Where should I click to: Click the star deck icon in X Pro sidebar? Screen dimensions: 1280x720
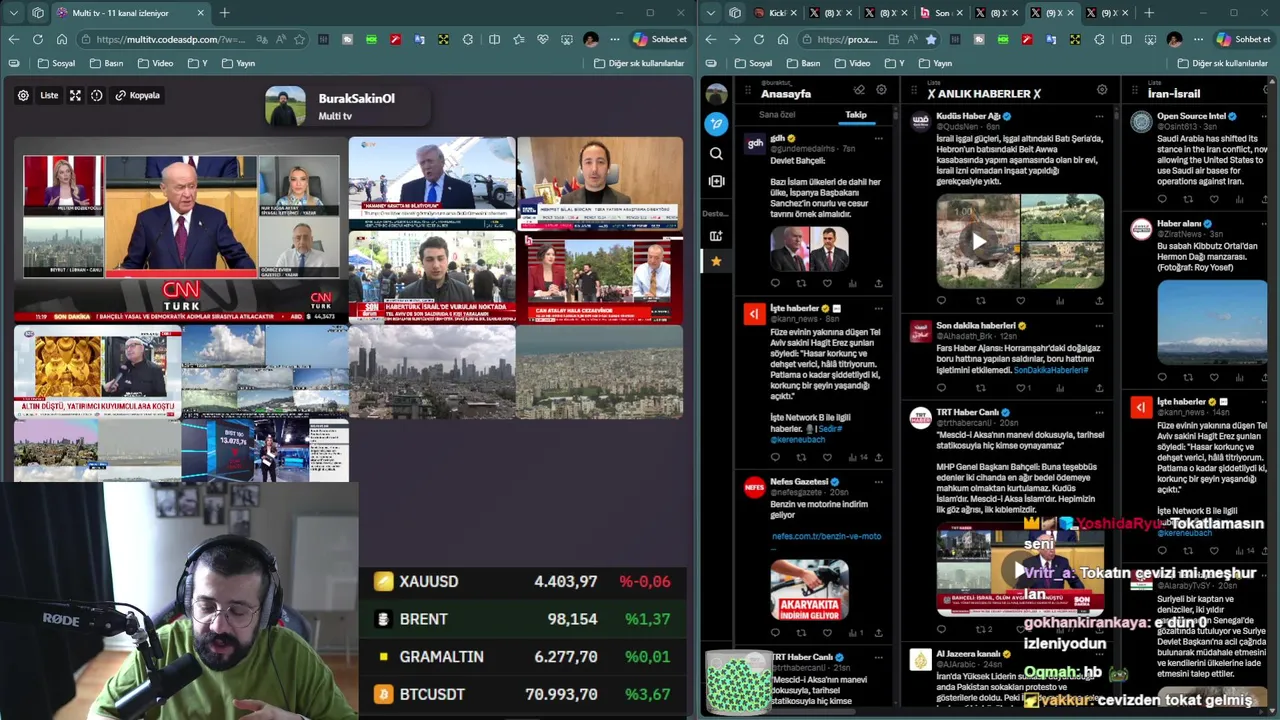point(716,261)
